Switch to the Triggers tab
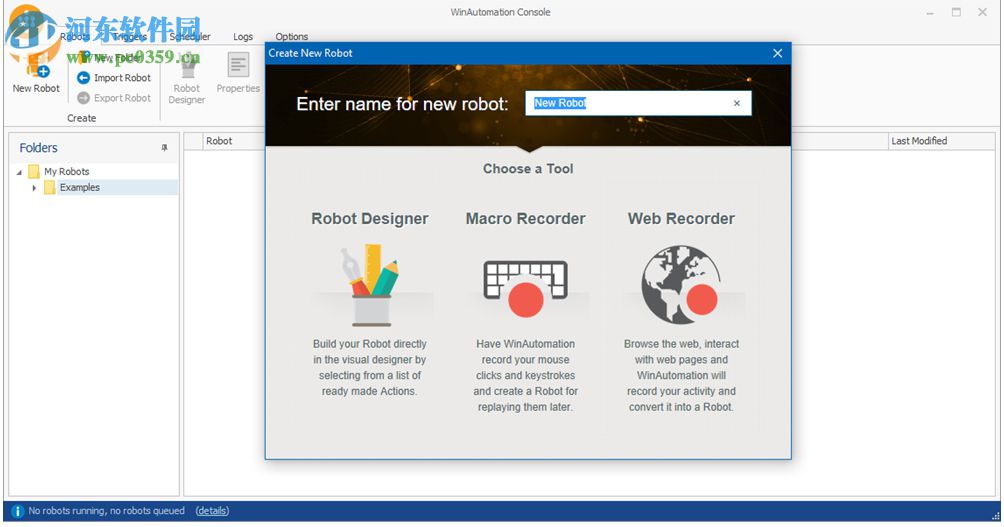This screenshot has width=1004, height=527. click(130, 36)
